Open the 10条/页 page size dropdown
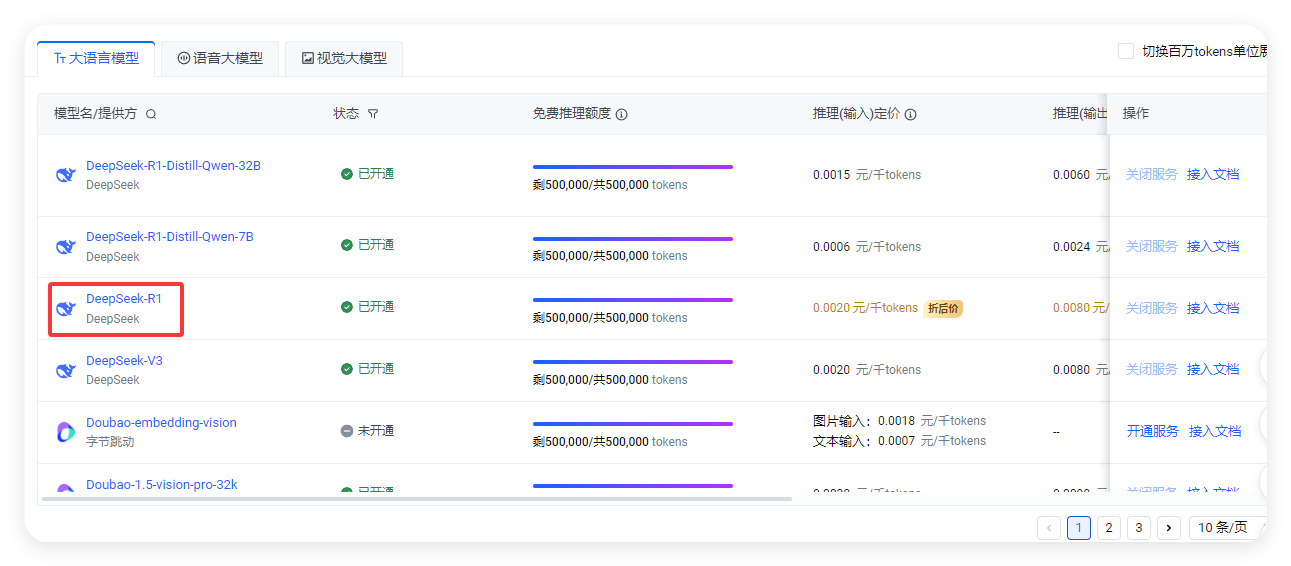 click(x=1226, y=527)
